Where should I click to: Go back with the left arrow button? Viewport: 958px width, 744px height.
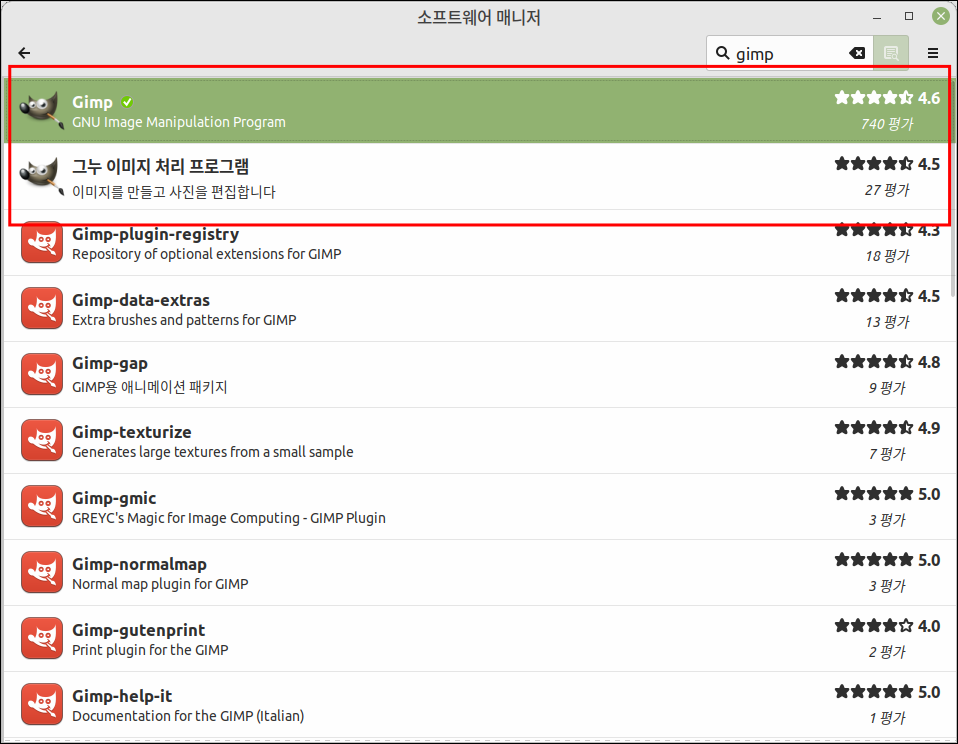pos(24,53)
